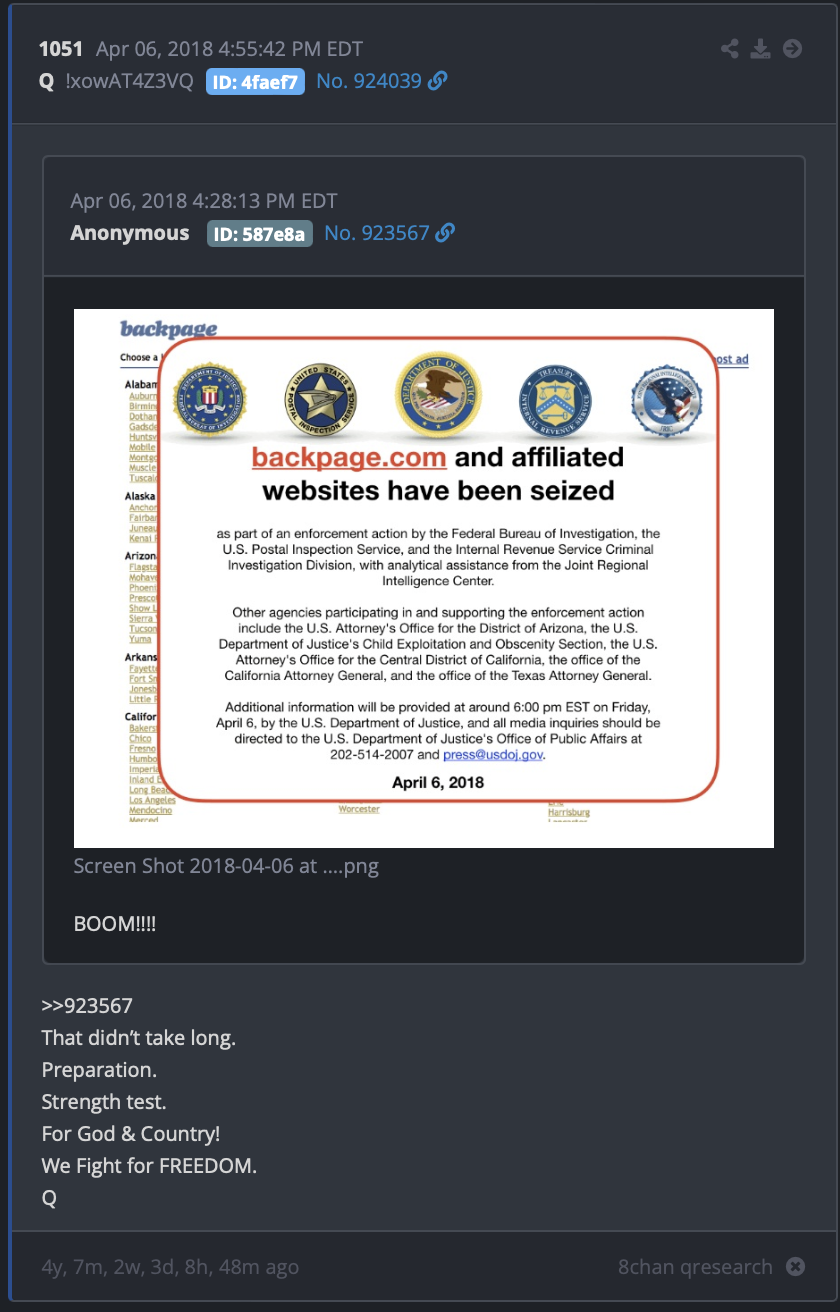Click the post number 1051

(x=61, y=49)
